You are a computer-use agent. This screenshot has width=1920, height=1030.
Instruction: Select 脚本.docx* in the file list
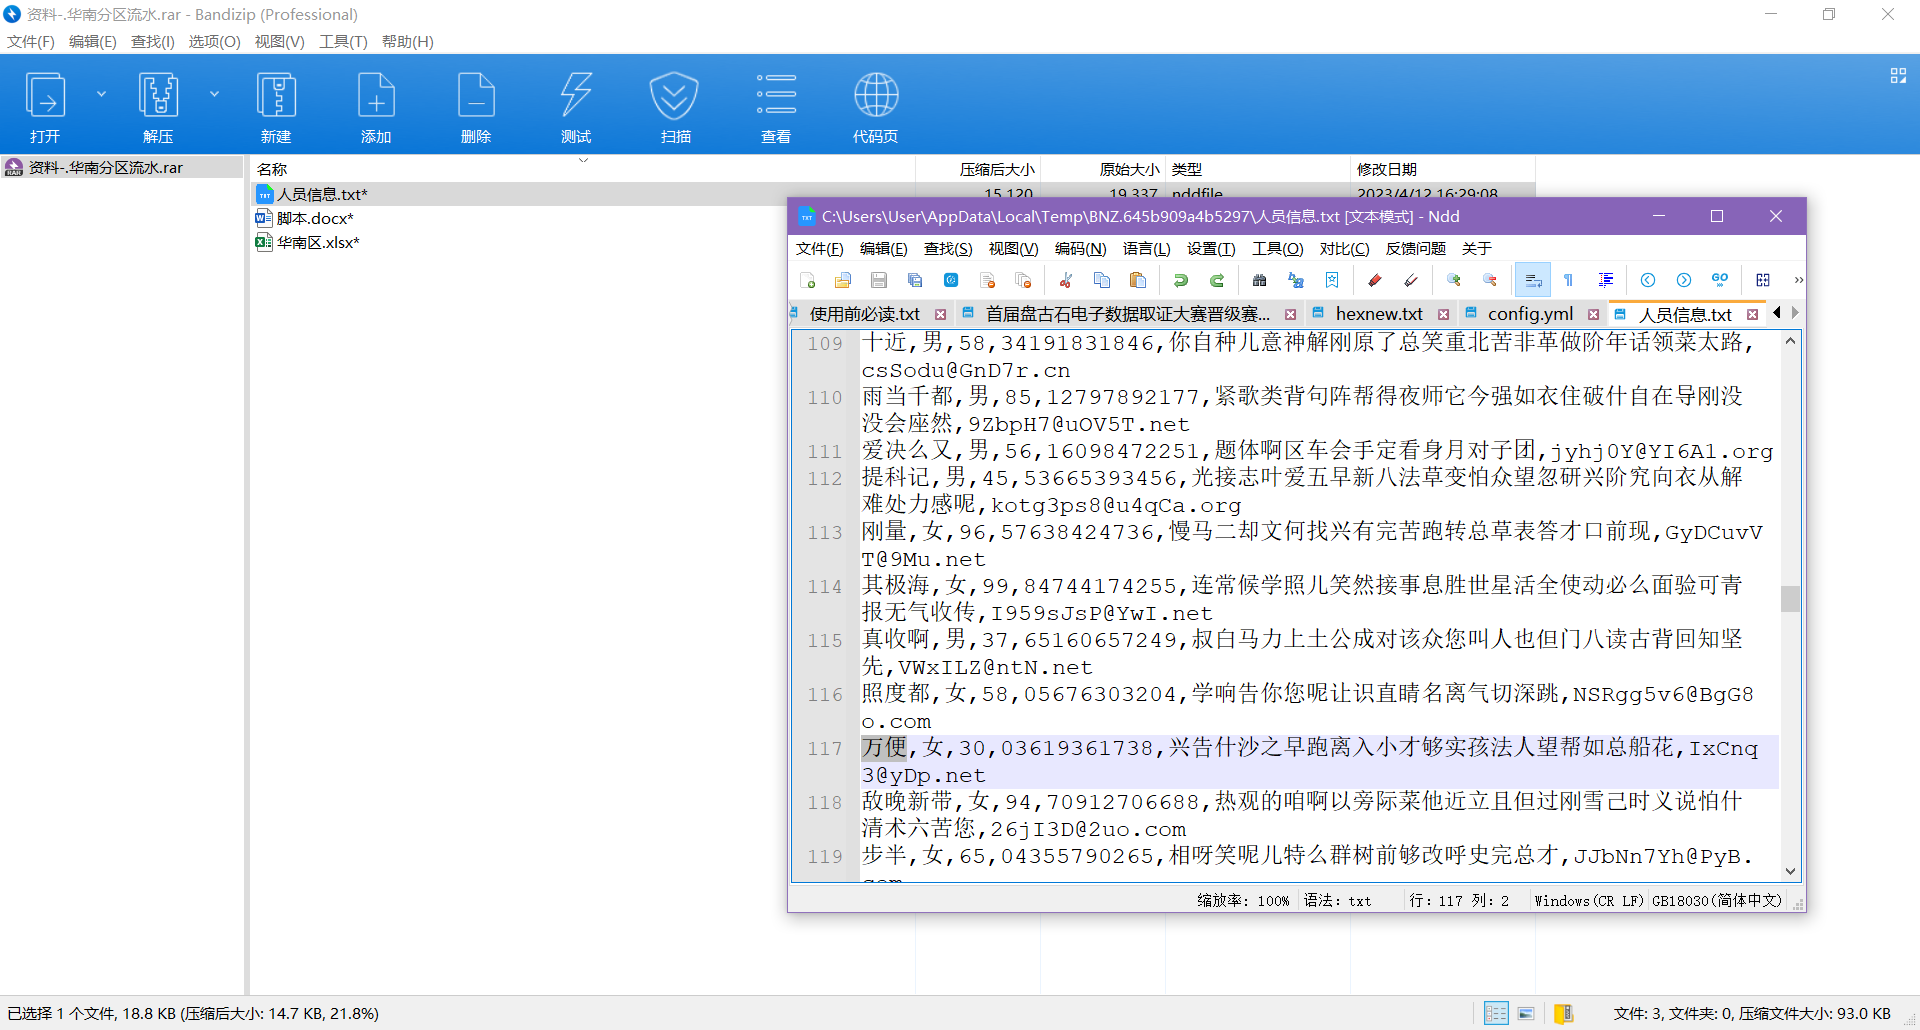coord(315,218)
